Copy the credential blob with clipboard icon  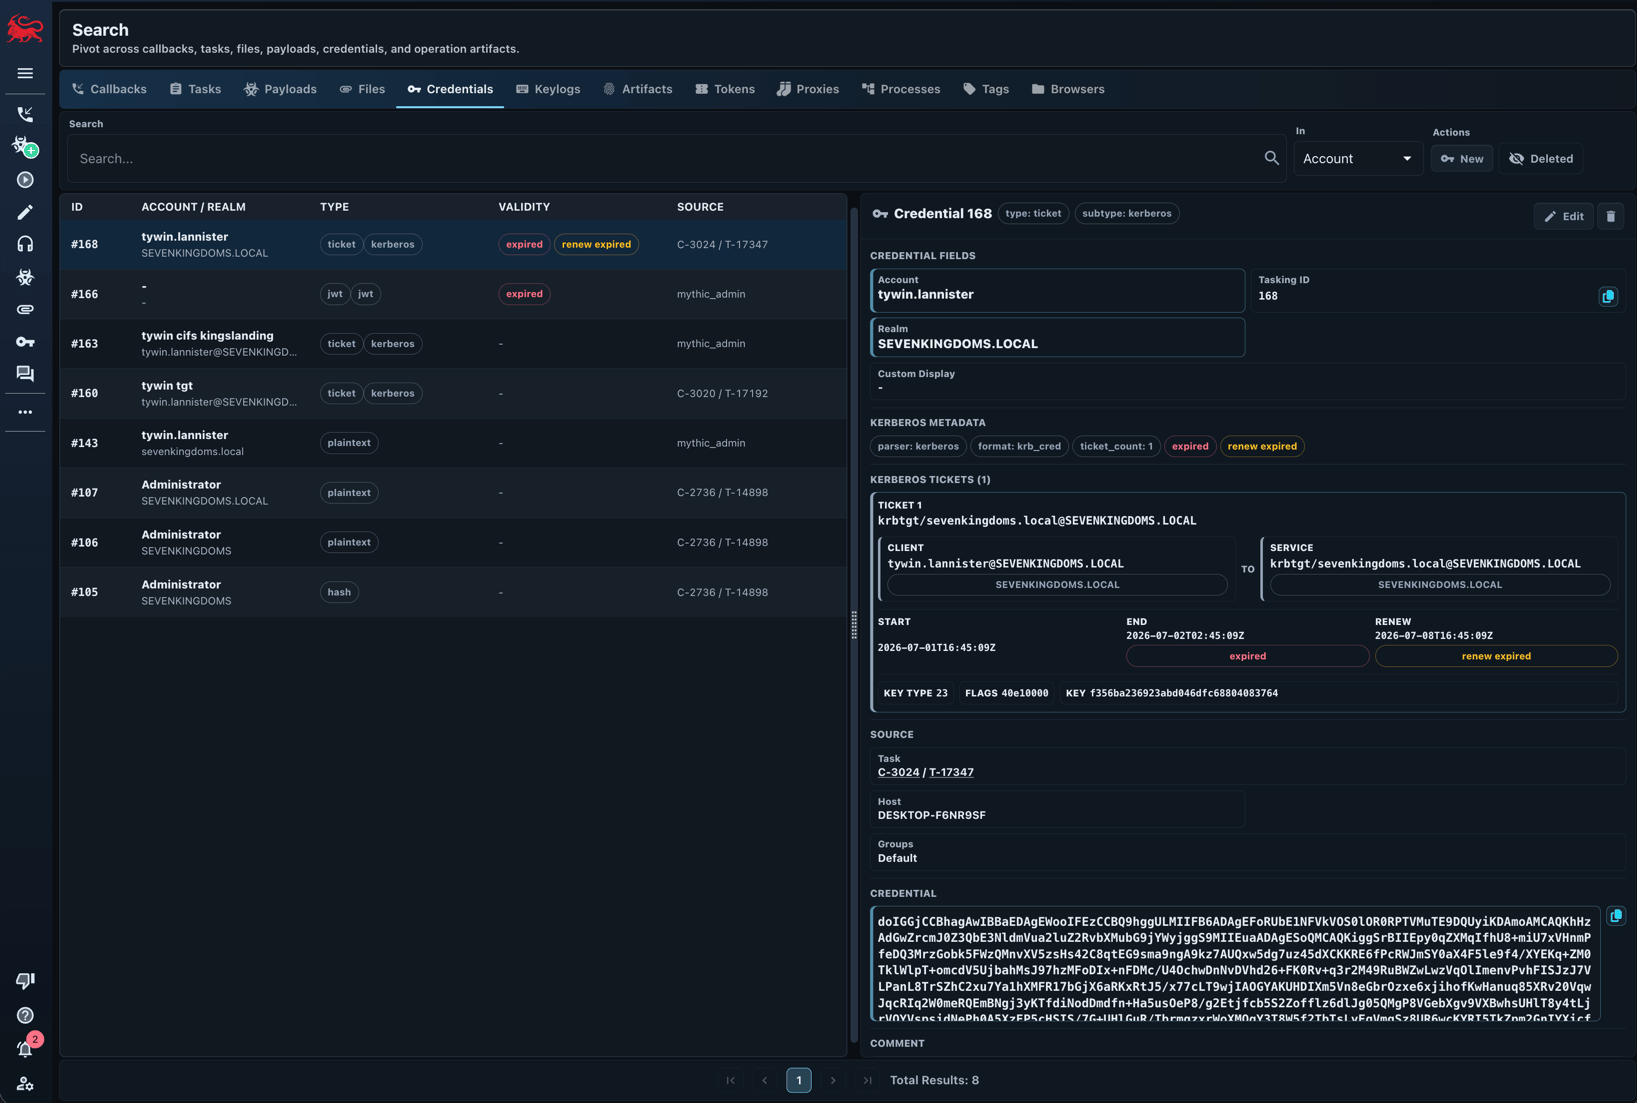point(1615,916)
